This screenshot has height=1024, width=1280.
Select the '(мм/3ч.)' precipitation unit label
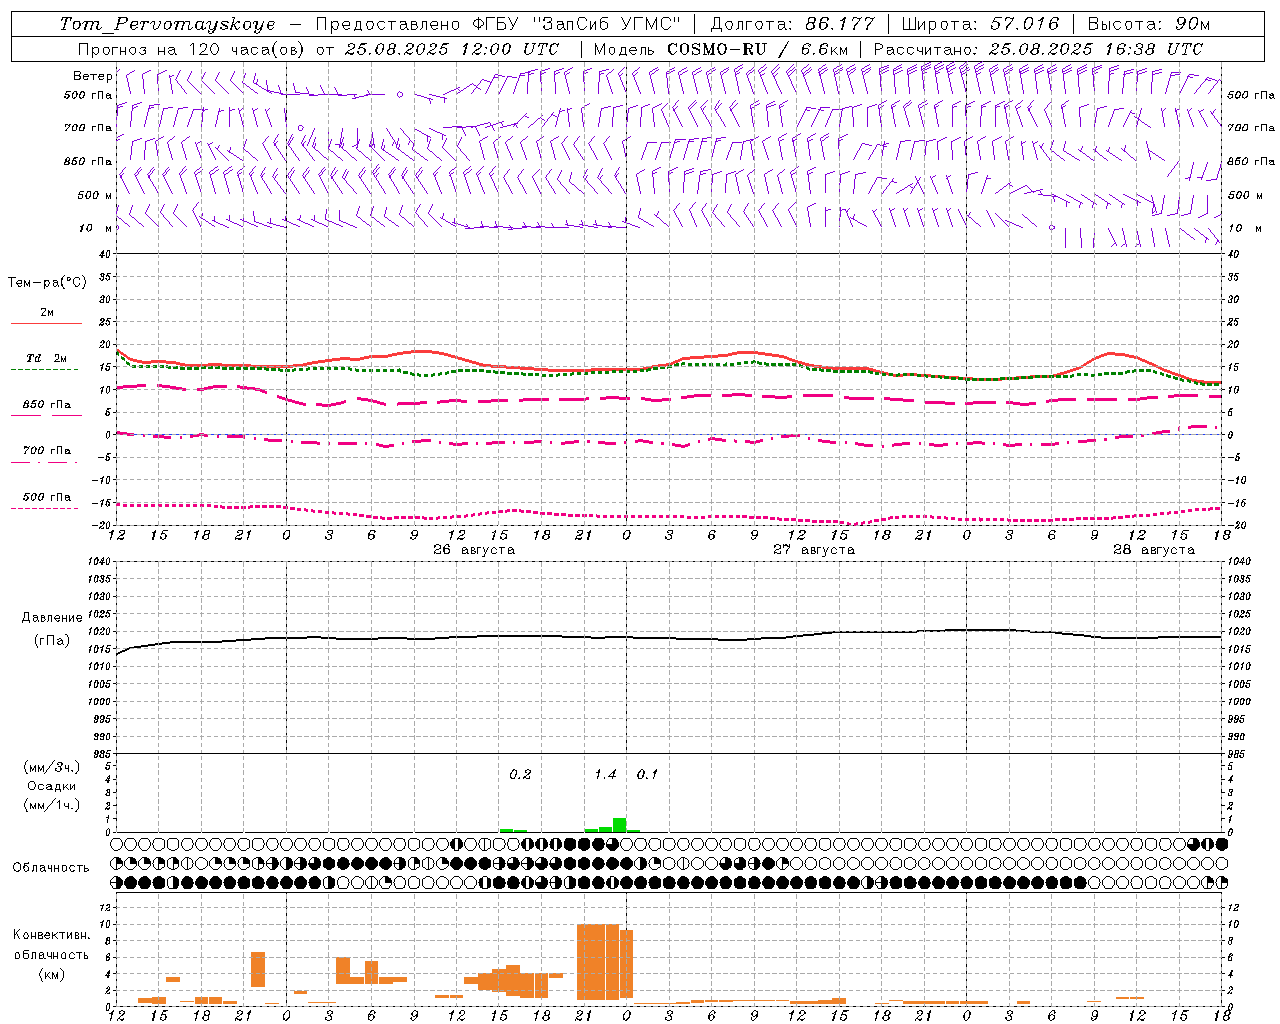[52, 767]
